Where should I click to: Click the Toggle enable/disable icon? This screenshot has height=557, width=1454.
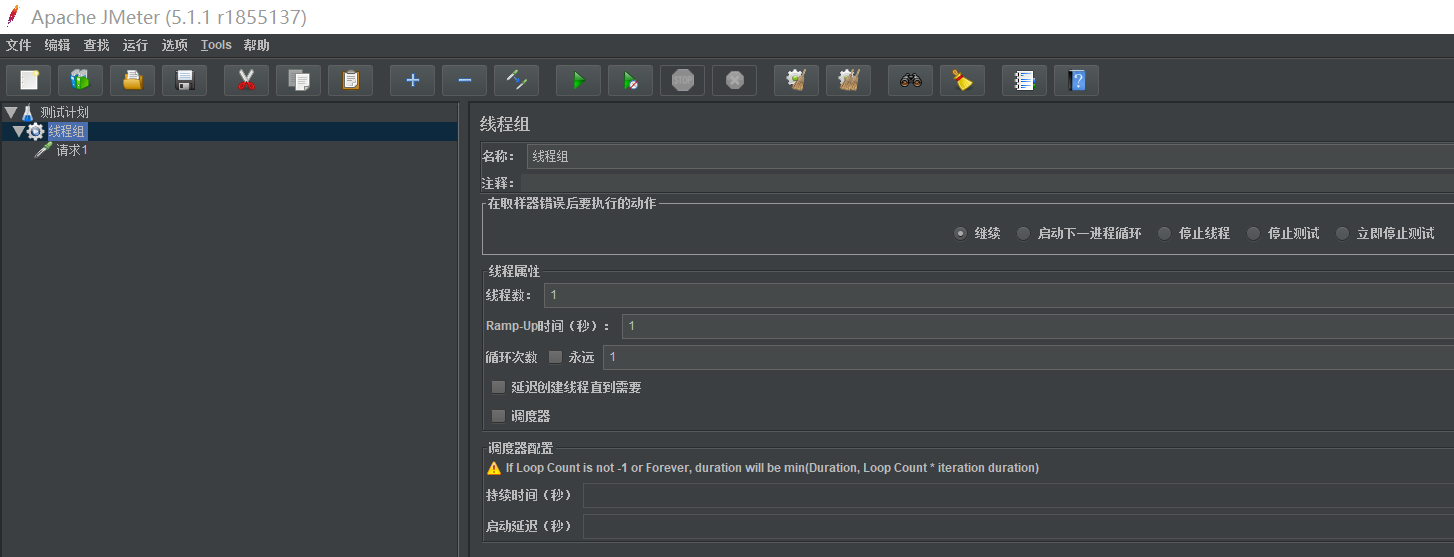click(516, 80)
